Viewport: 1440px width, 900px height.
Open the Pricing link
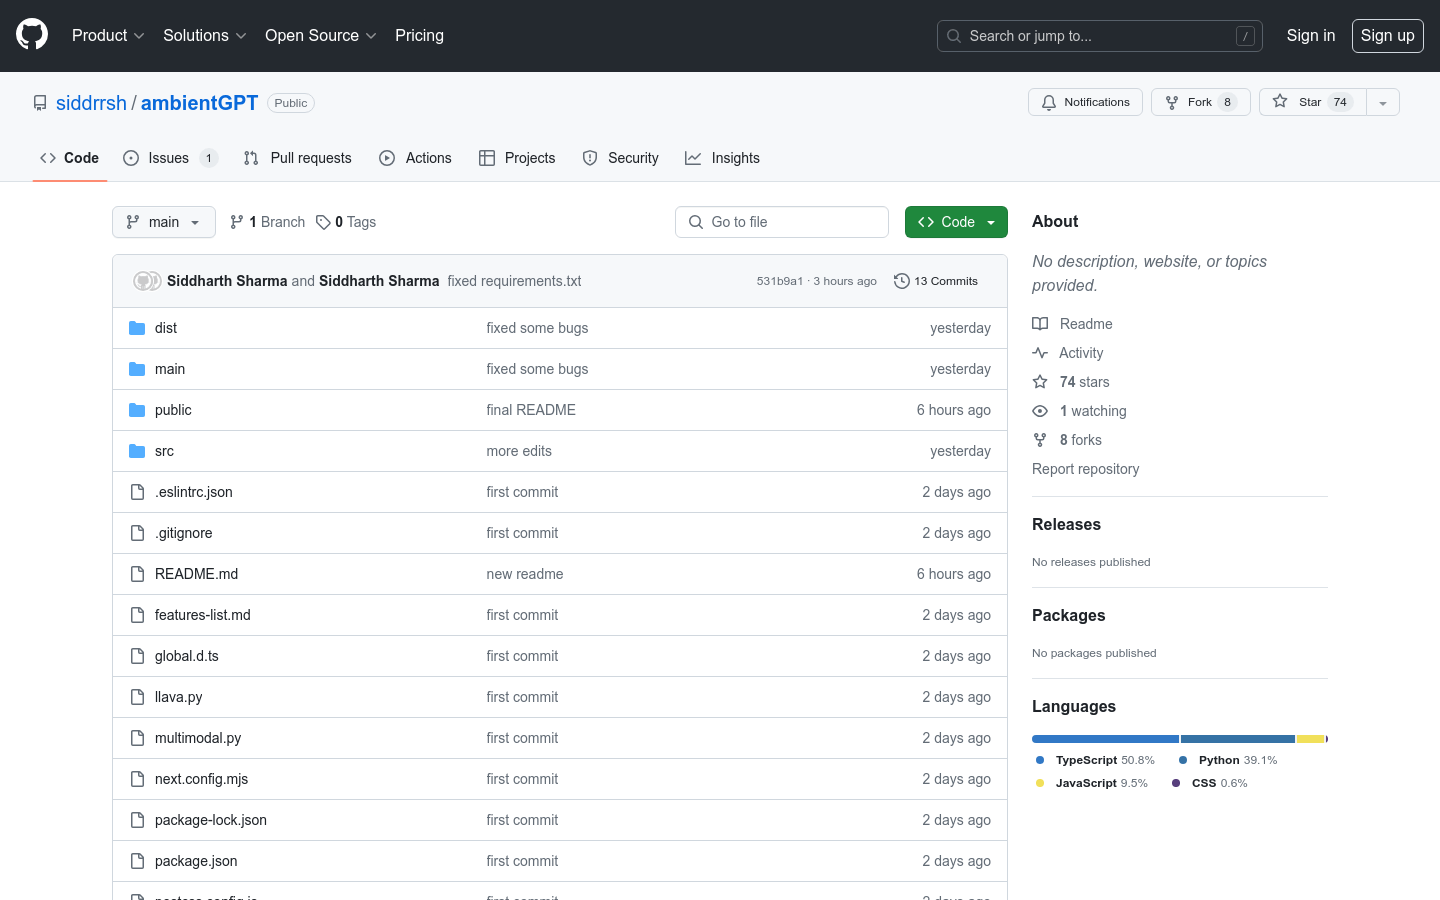click(x=419, y=35)
